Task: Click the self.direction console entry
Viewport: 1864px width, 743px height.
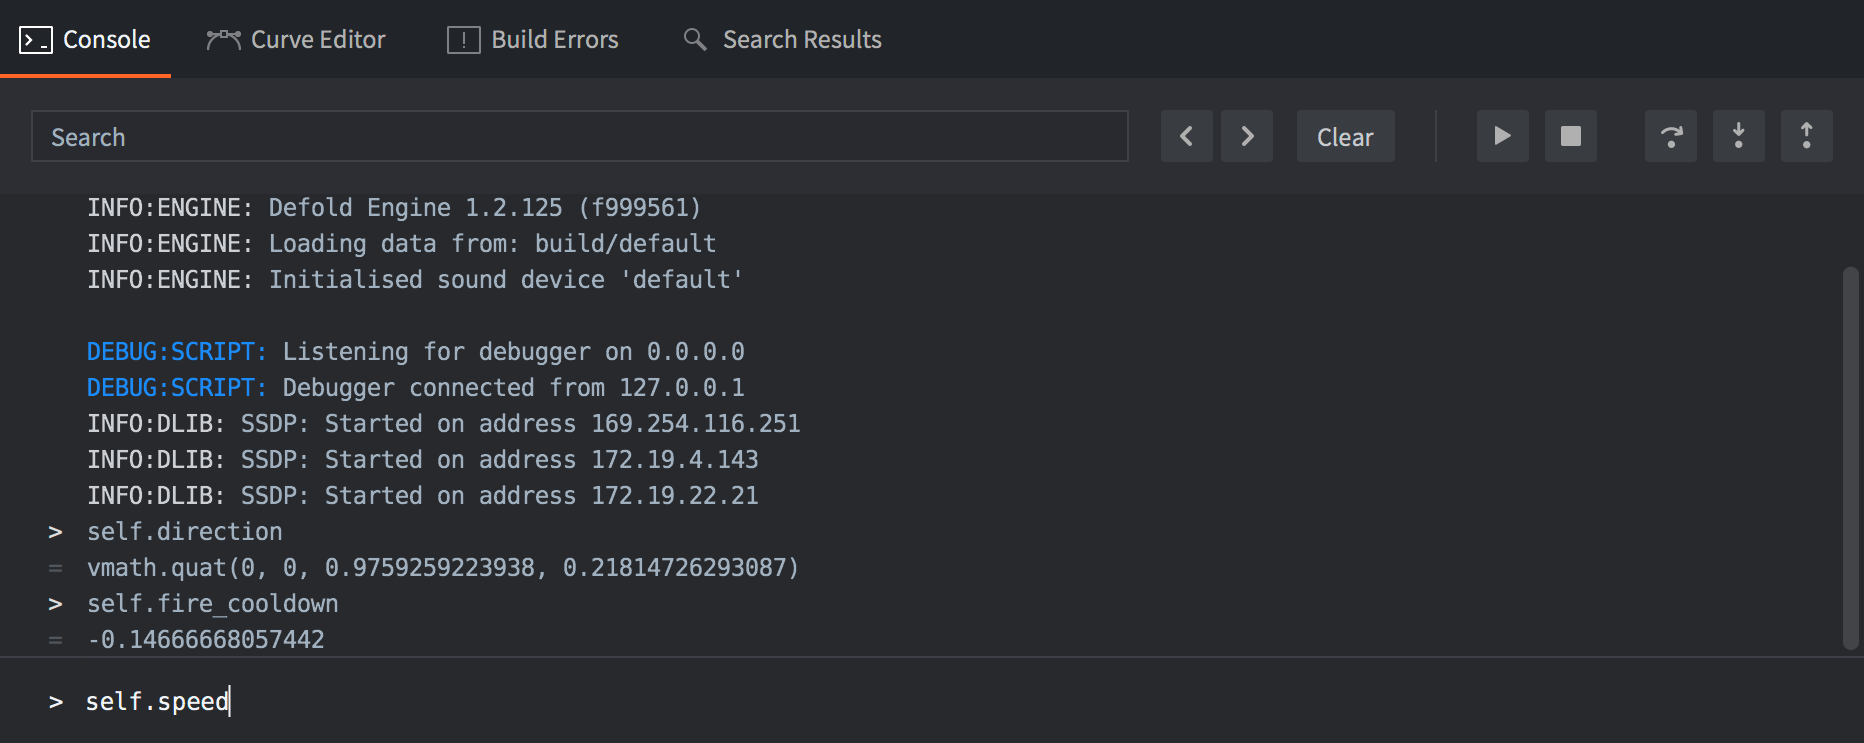Action: tap(185, 532)
